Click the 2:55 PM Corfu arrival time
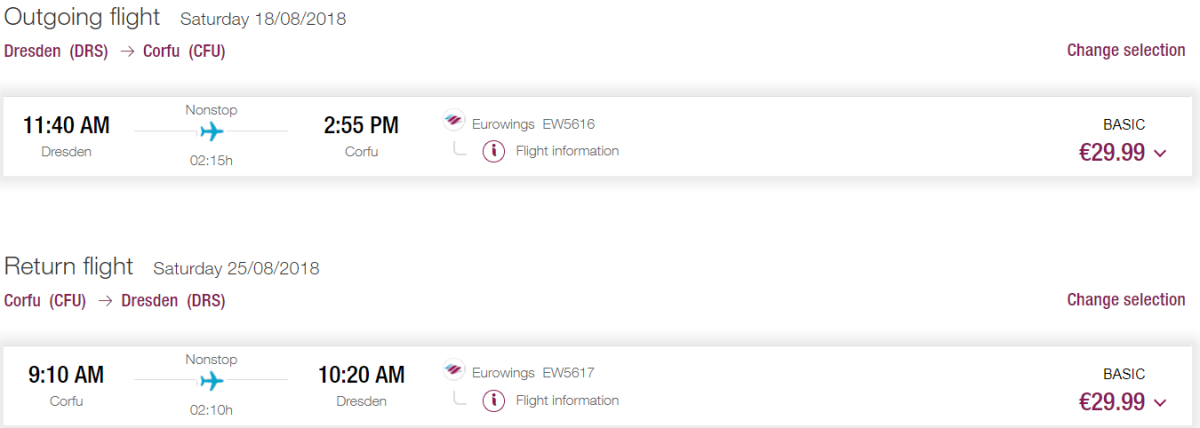 point(361,125)
